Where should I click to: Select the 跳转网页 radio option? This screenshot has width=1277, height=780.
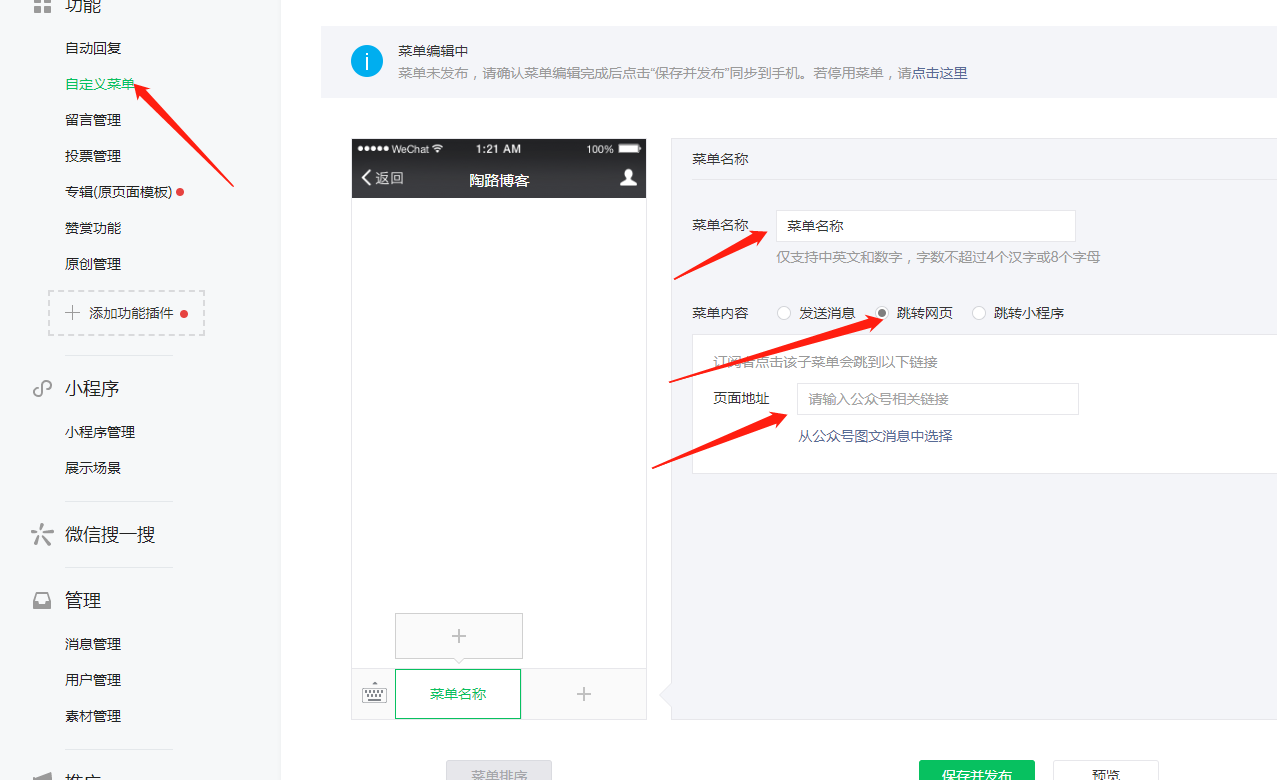[882, 313]
